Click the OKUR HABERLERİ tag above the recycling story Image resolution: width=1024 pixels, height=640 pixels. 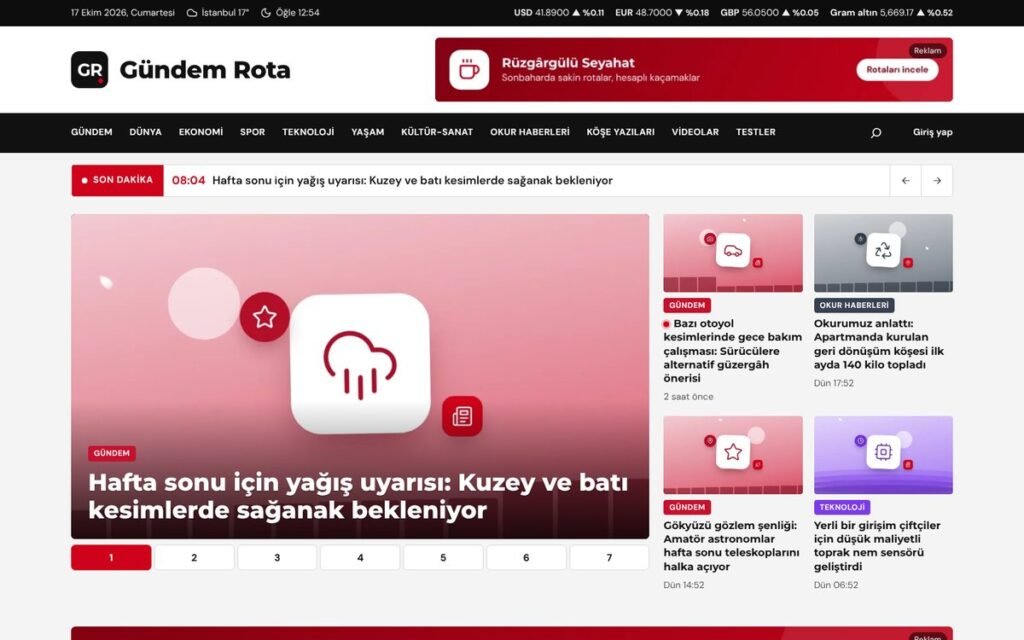[x=854, y=305]
